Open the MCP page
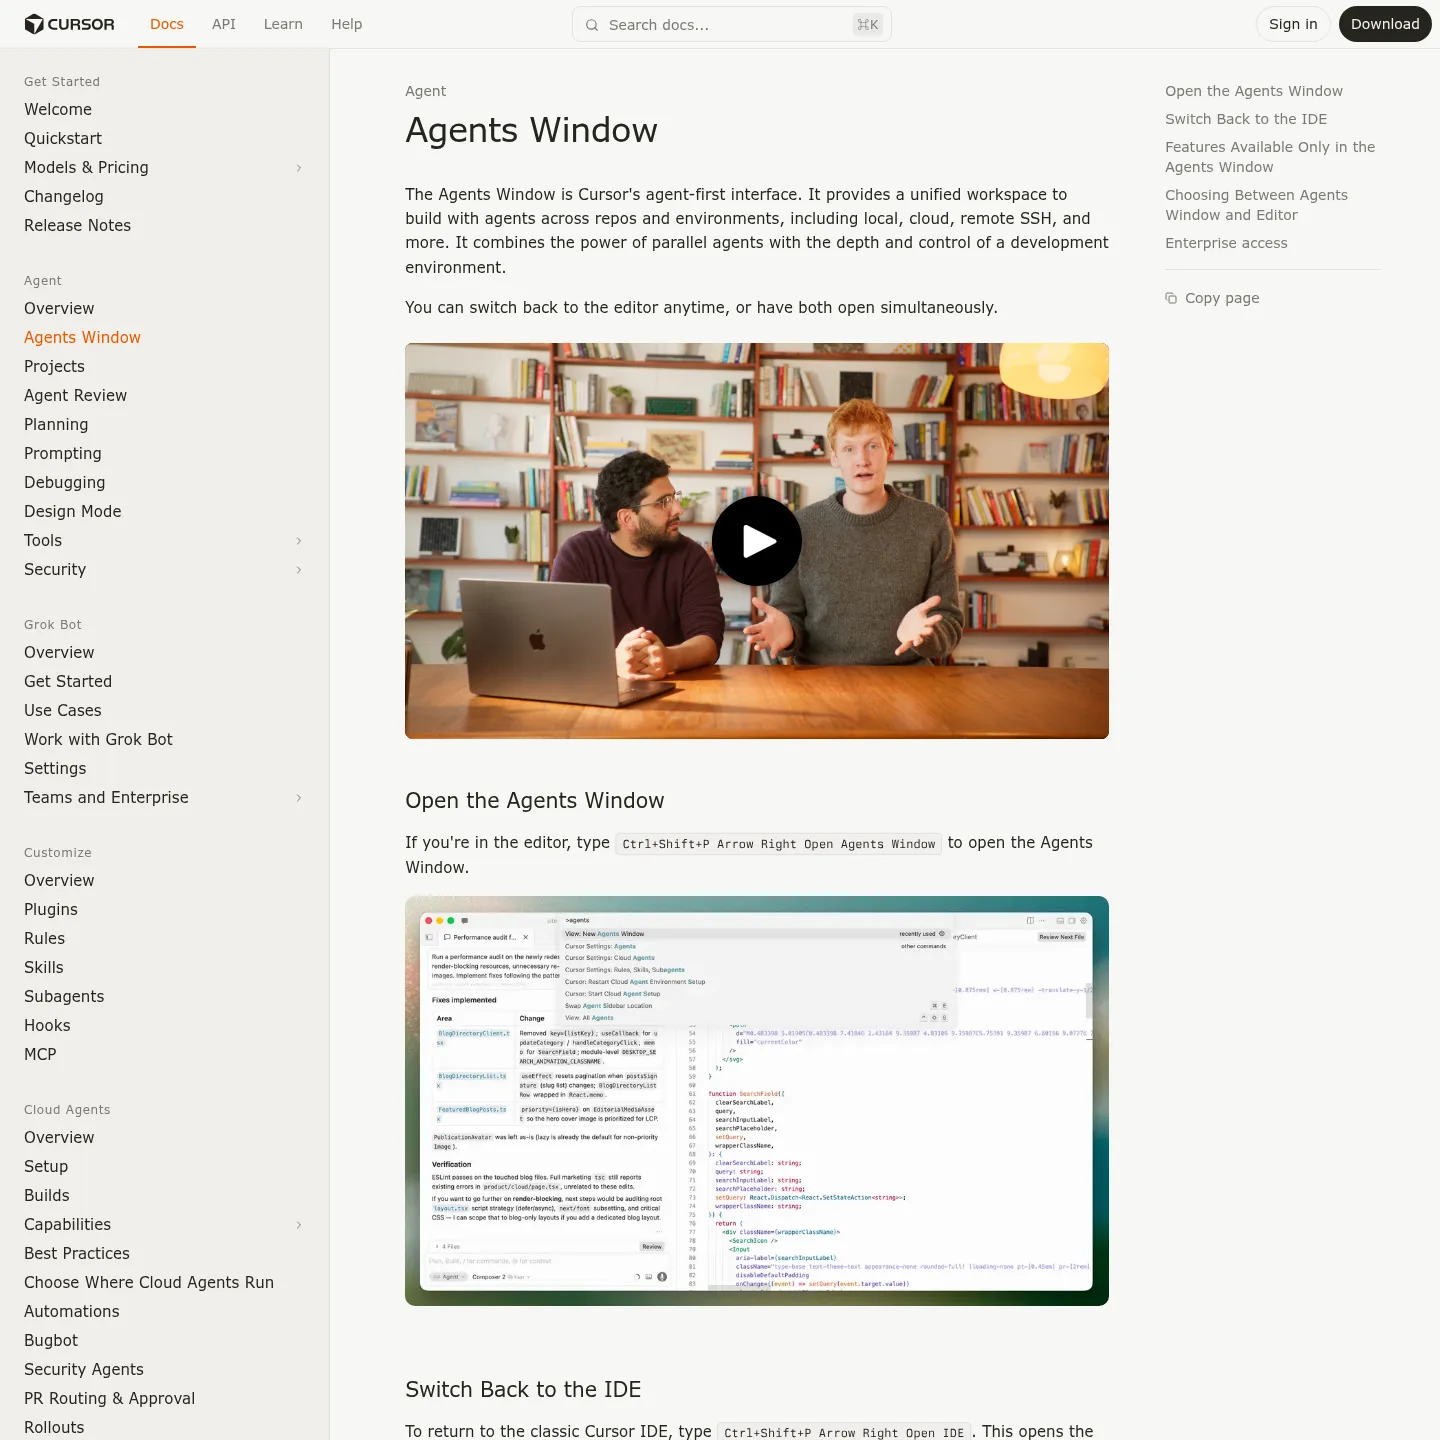Screen dimensions: 1440x1440 click(40, 1055)
